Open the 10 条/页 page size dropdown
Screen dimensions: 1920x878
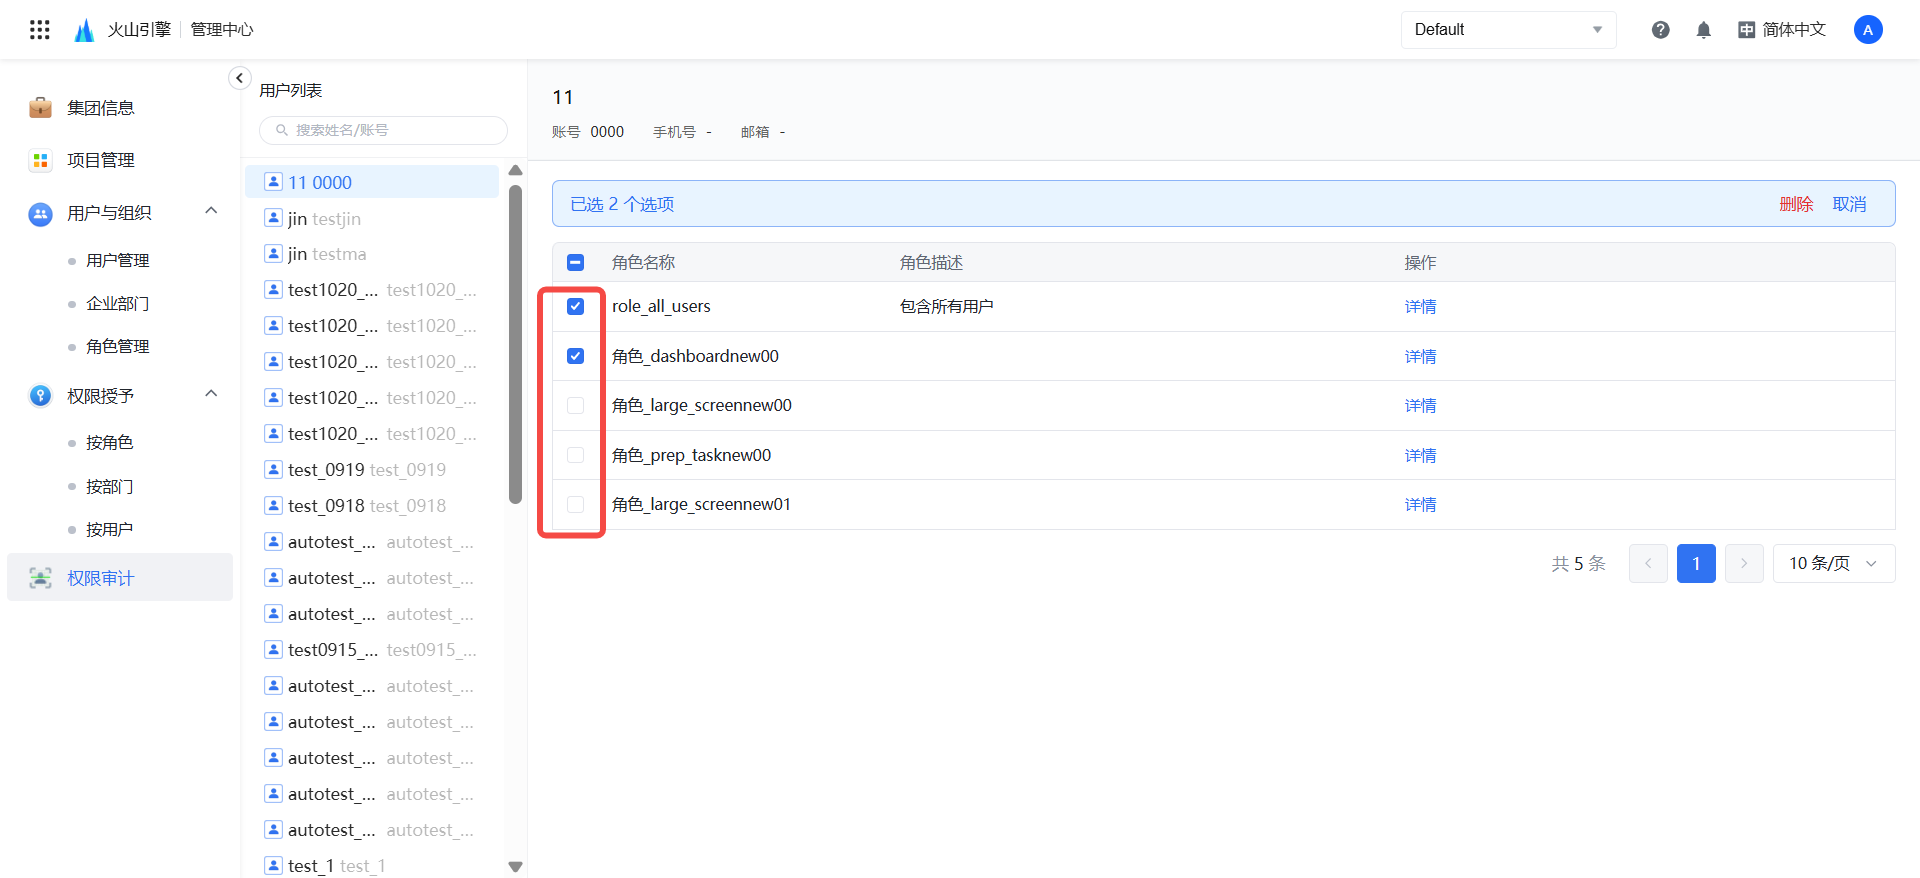[1834, 563]
